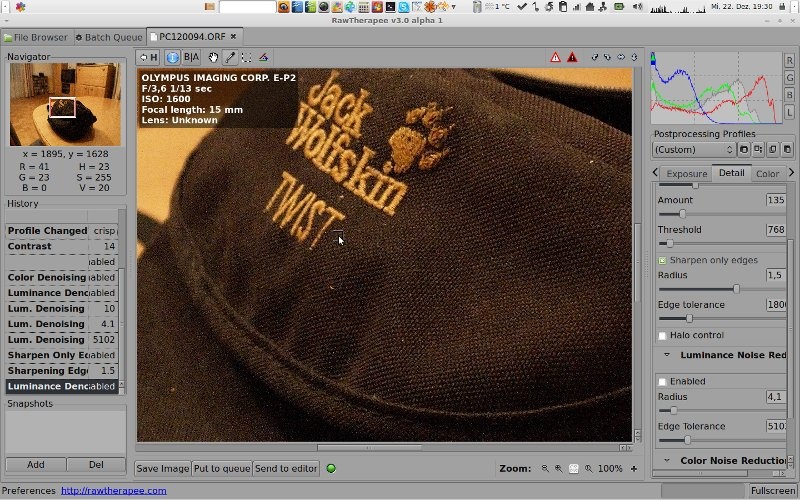Toggle before/after B|A view
The width and height of the screenshot is (800, 500).
(191, 58)
